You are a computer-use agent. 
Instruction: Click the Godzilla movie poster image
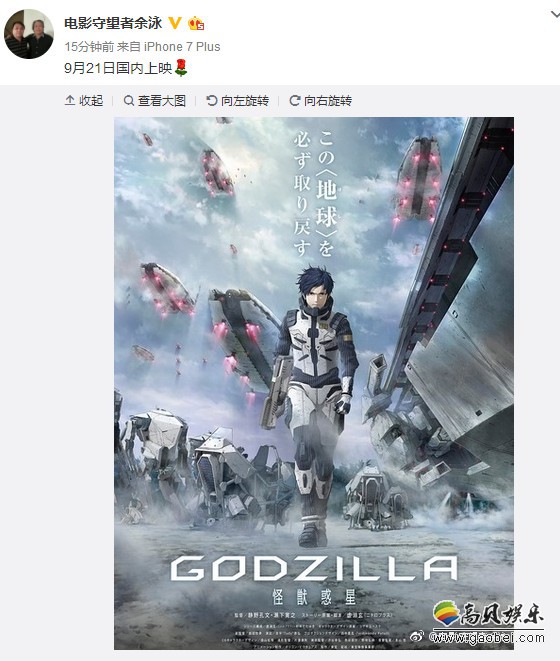tap(314, 383)
